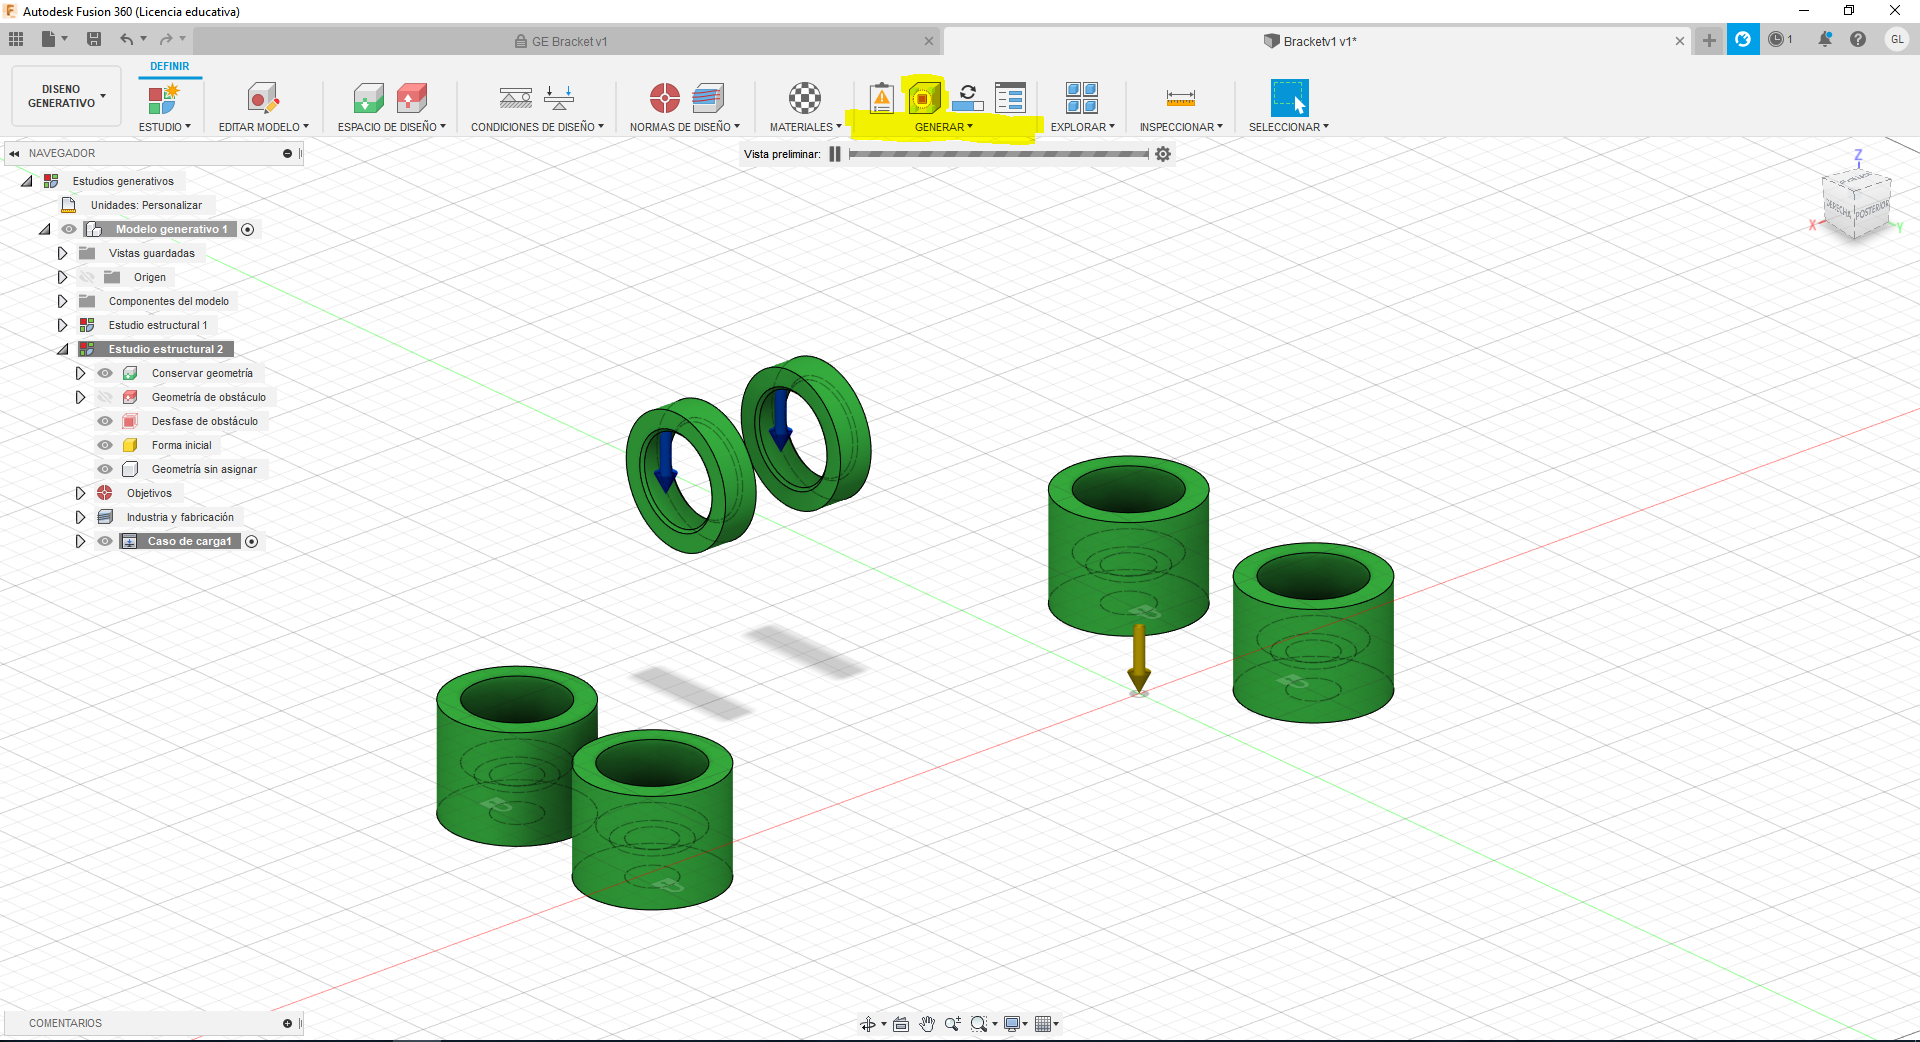The height and width of the screenshot is (1042, 1920).
Task: Click the Structural Constraints icon
Action: point(516,98)
